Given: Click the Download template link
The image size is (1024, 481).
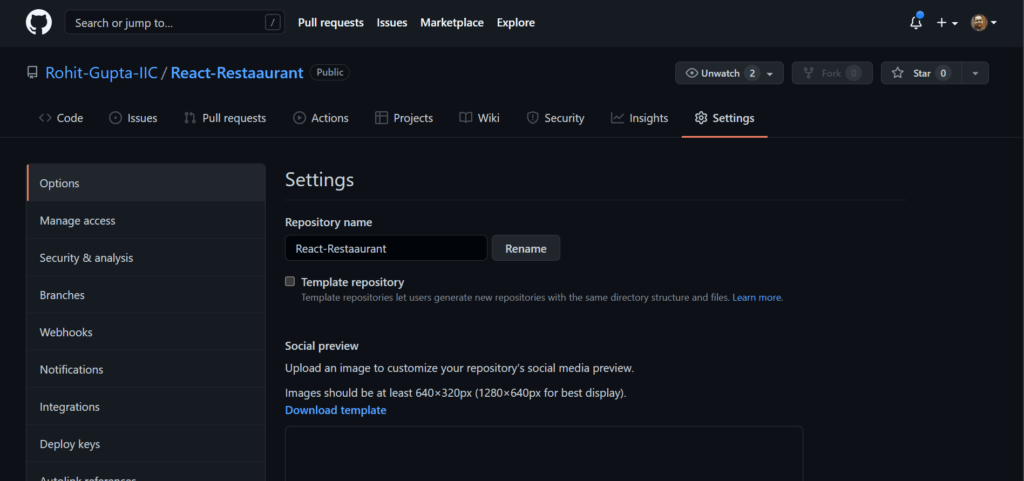Looking at the screenshot, I should tap(336, 410).
